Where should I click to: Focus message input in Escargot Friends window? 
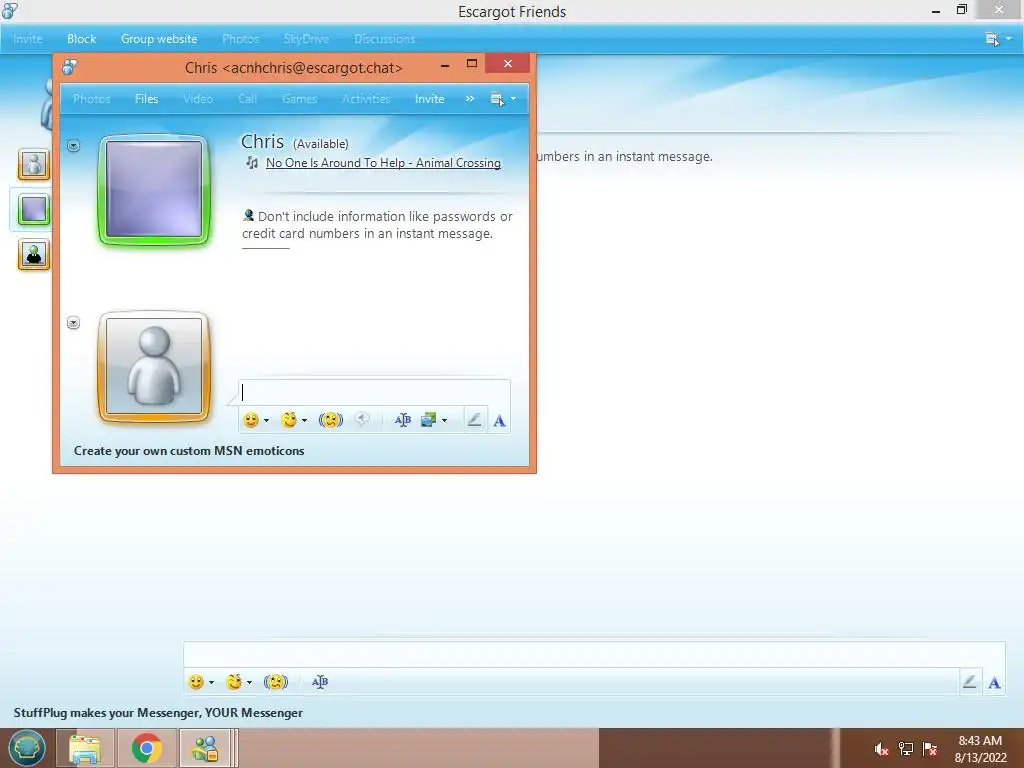(x=594, y=654)
